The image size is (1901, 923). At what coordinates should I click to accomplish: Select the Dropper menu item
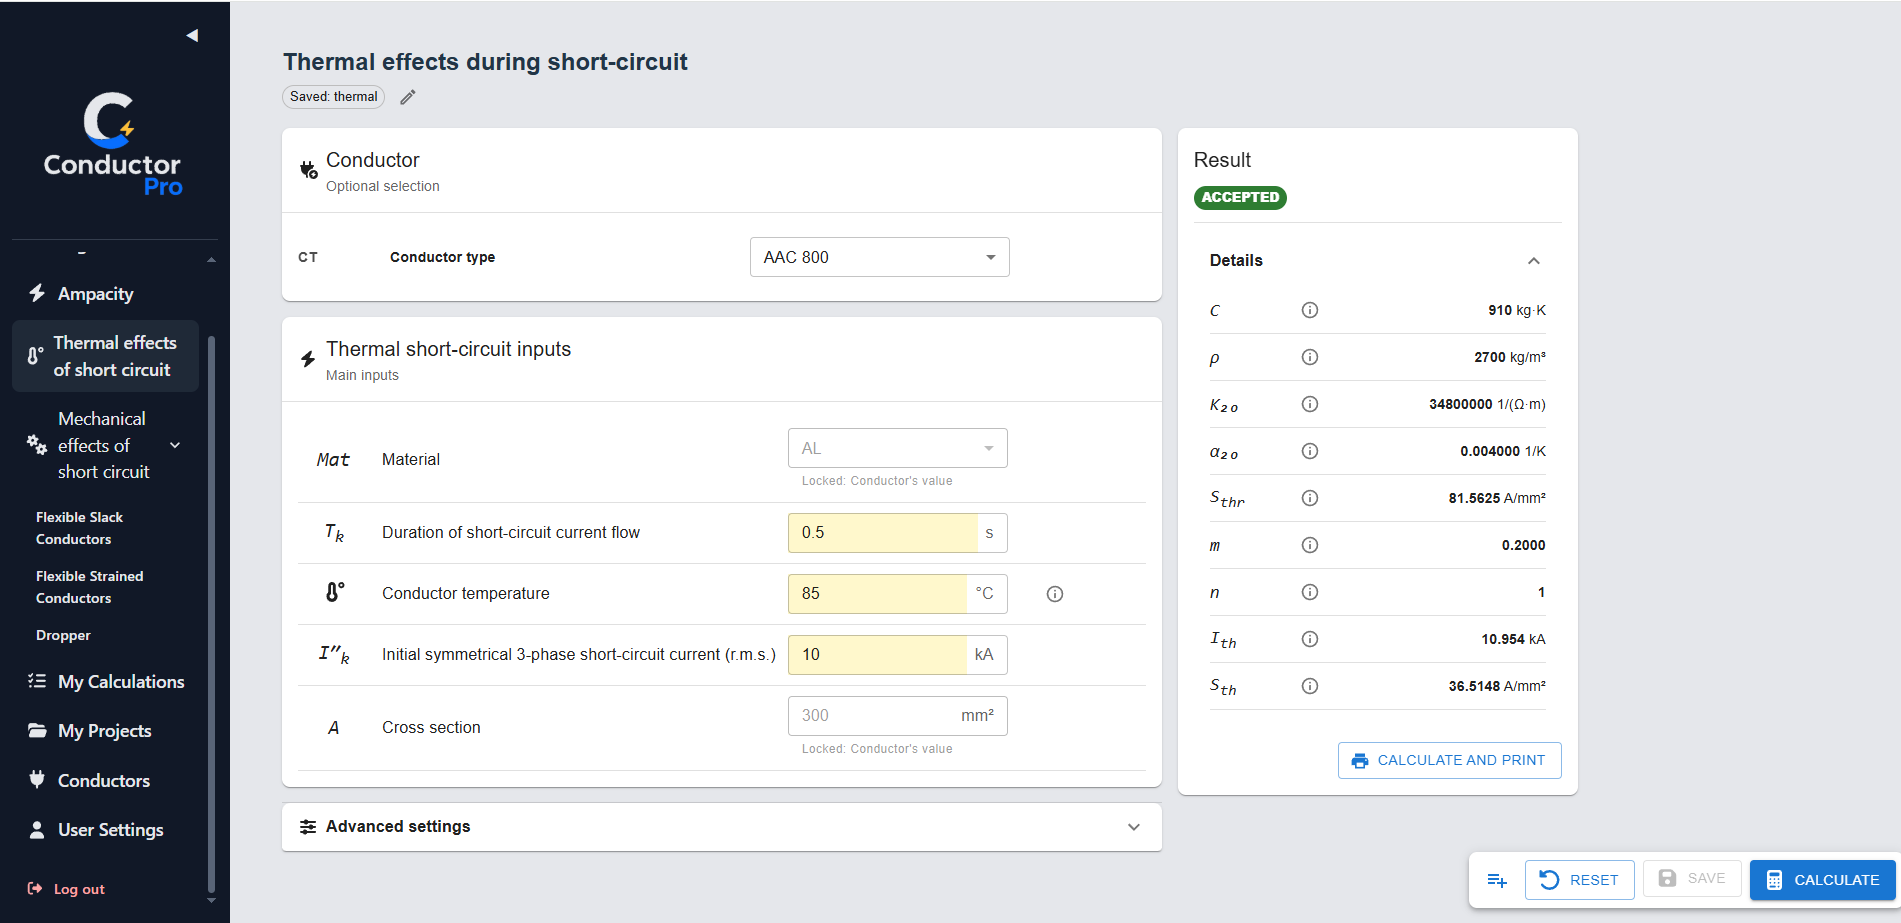63,635
